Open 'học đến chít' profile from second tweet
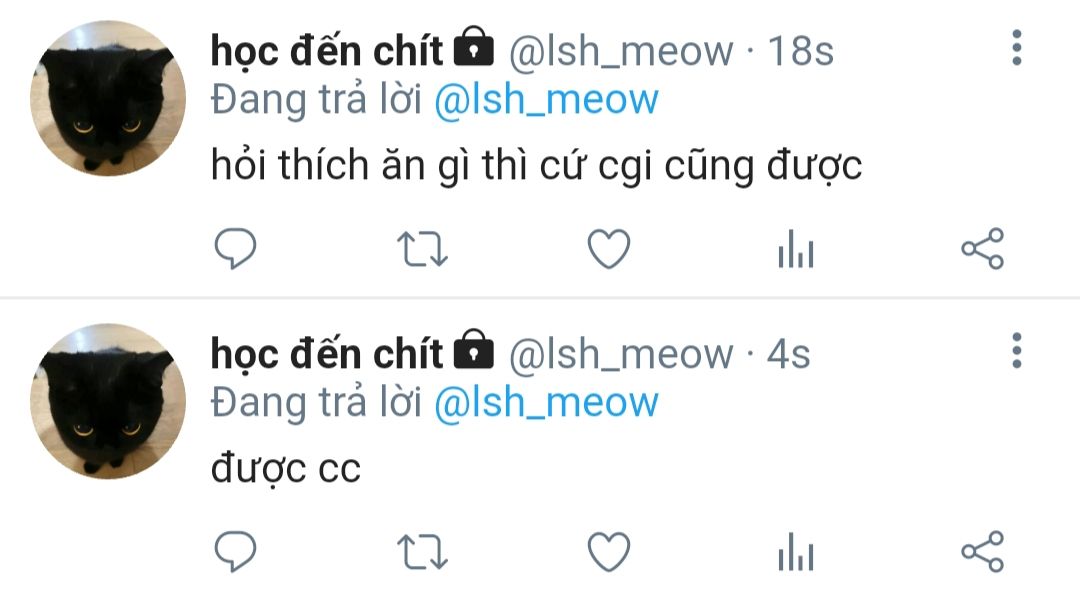This screenshot has width=1080, height=595. point(326,354)
